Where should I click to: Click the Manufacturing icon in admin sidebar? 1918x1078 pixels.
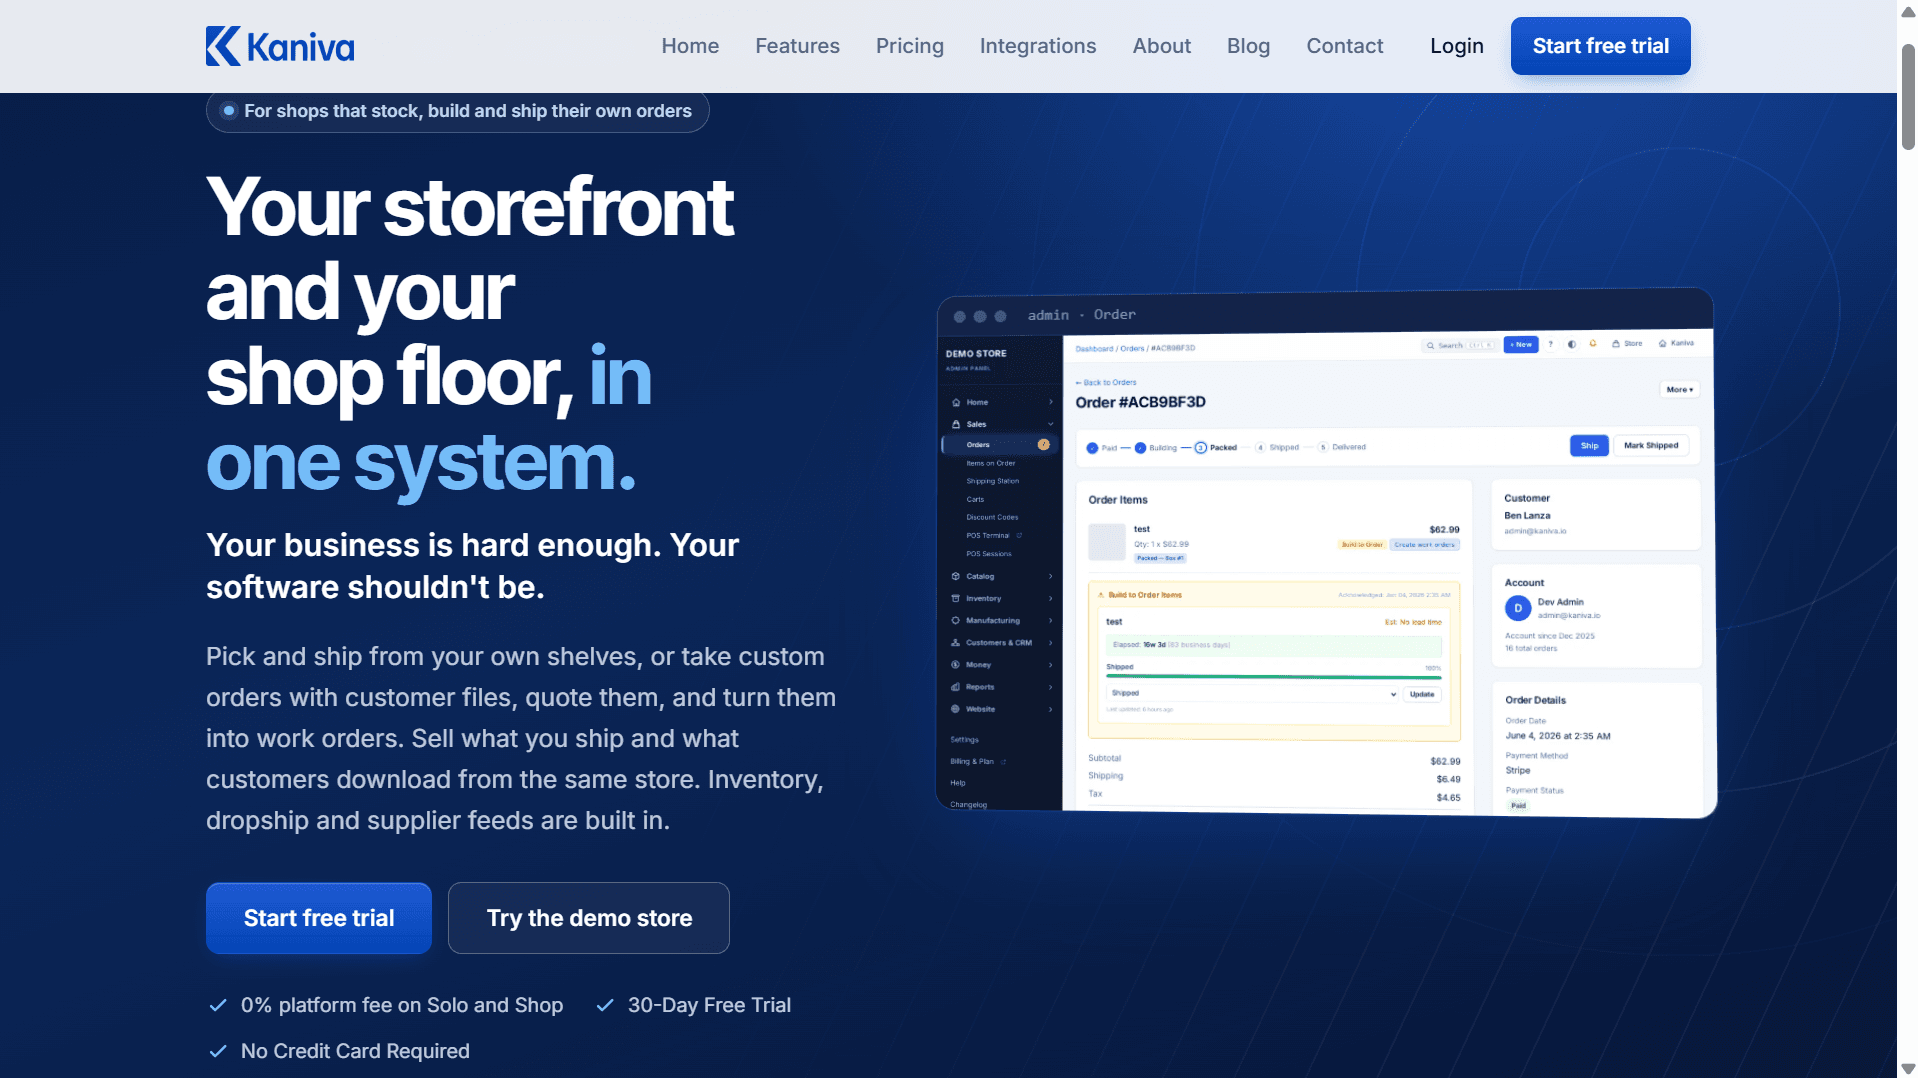[956, 620]
